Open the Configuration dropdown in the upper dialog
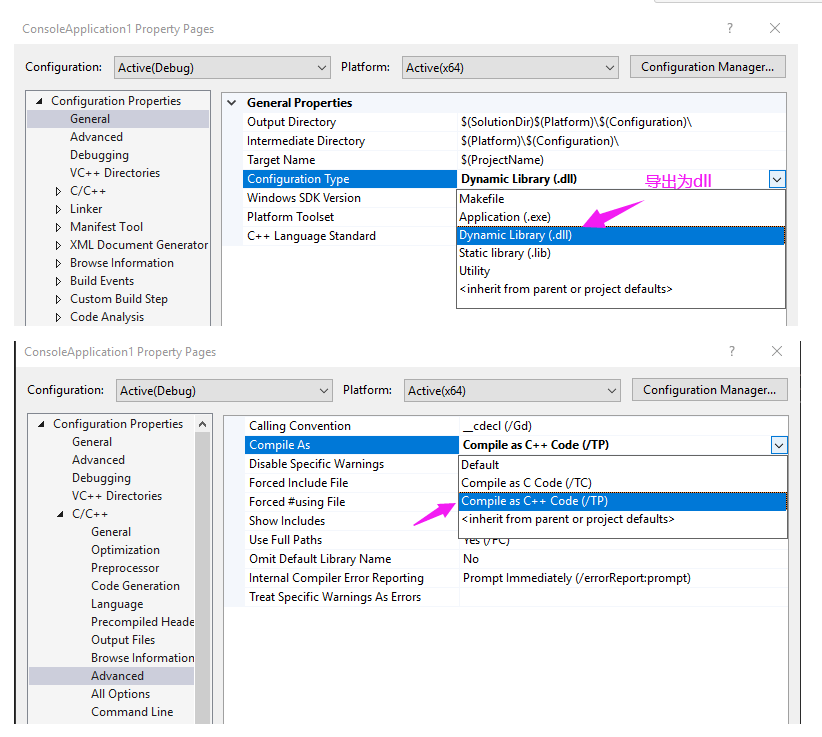Screen dimensions: 822x737 tap(321, 68)
